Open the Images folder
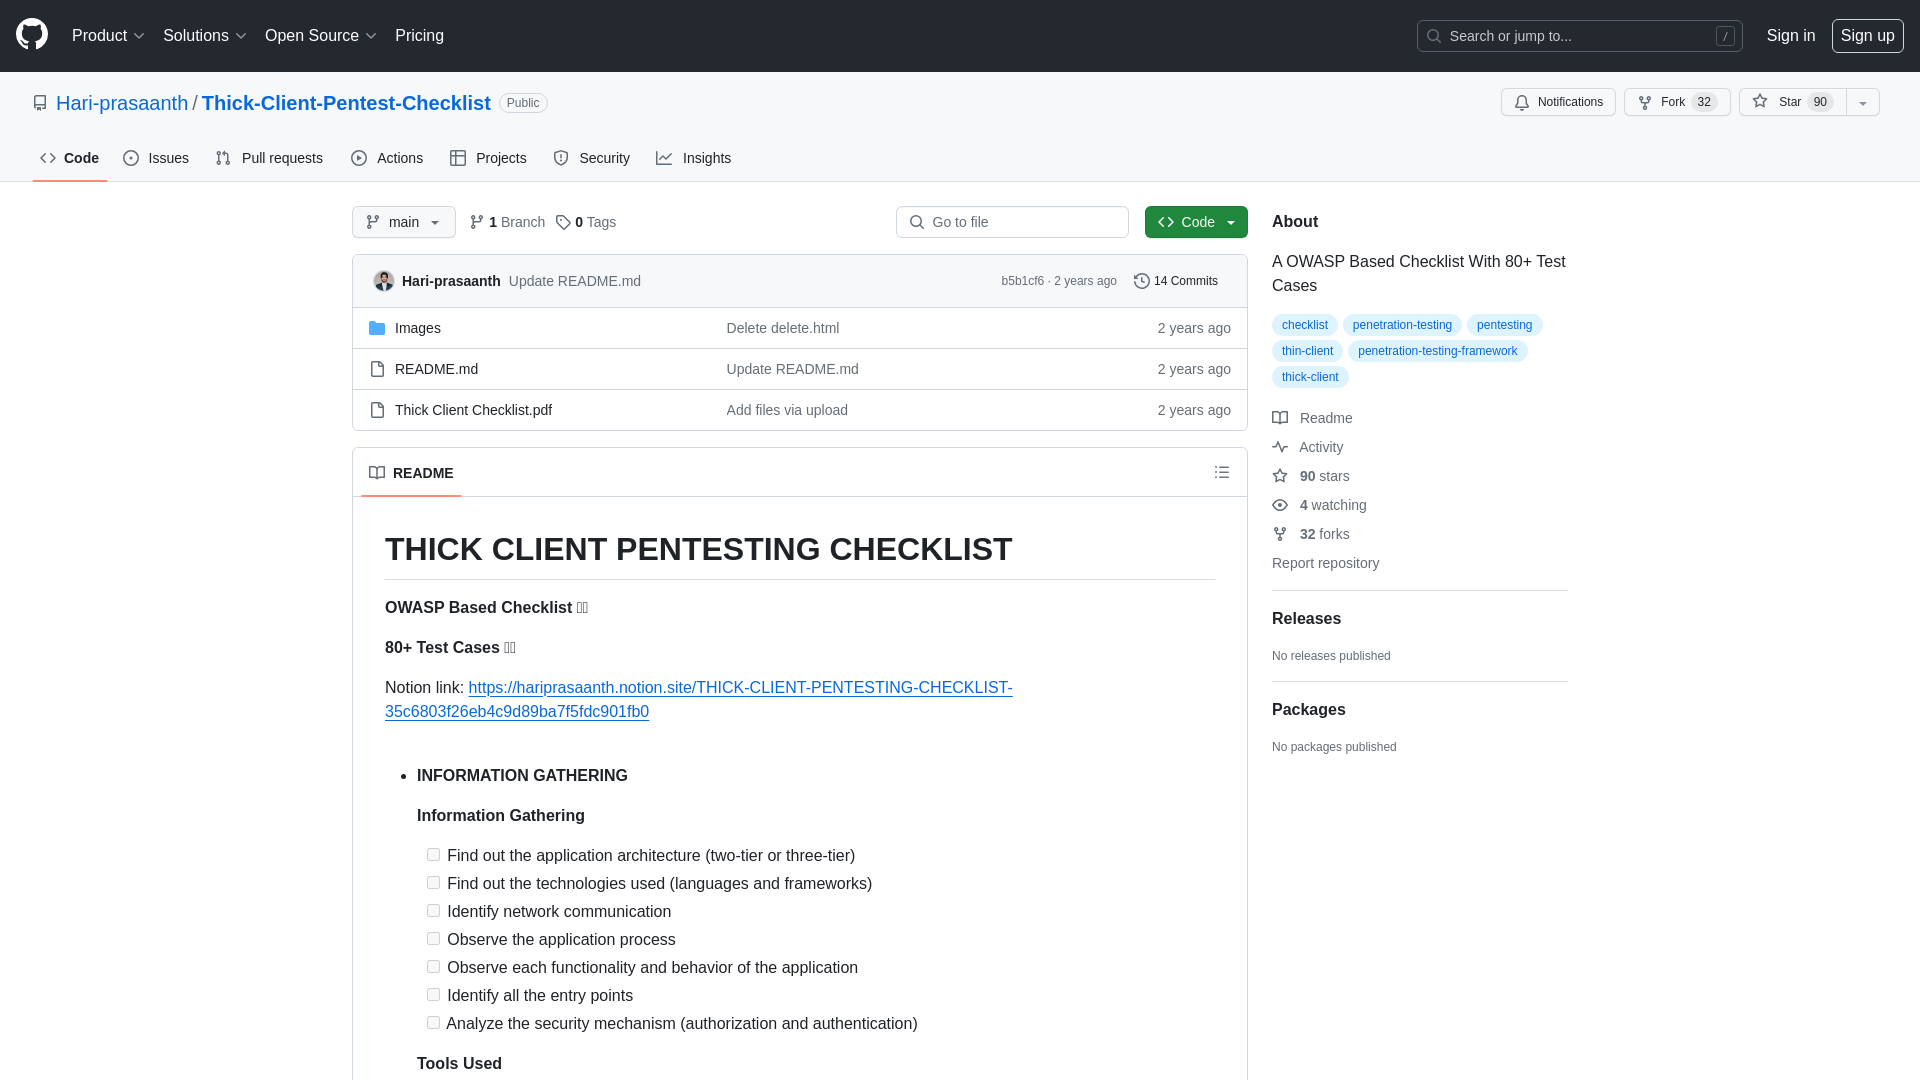 pos(417,328)
